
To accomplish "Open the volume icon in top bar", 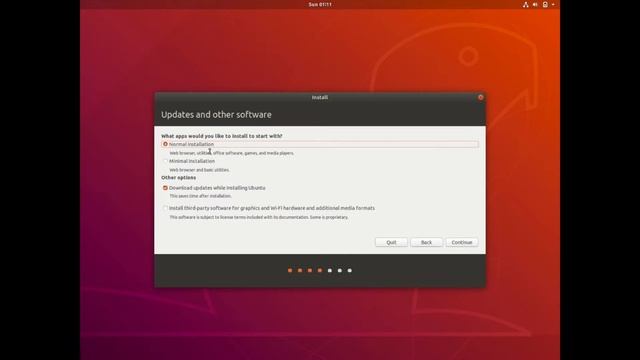I will (x=535, y=4).
